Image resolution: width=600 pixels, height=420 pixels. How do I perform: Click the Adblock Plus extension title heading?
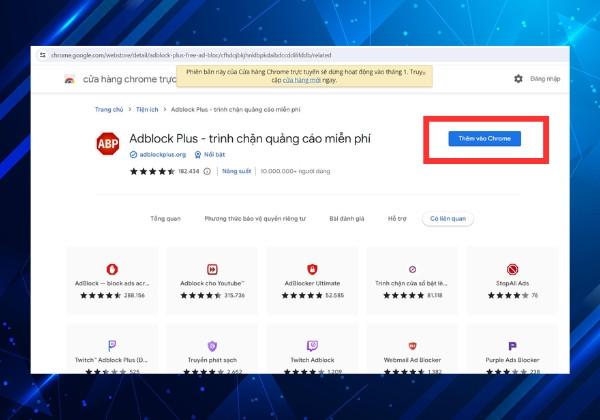250,138
